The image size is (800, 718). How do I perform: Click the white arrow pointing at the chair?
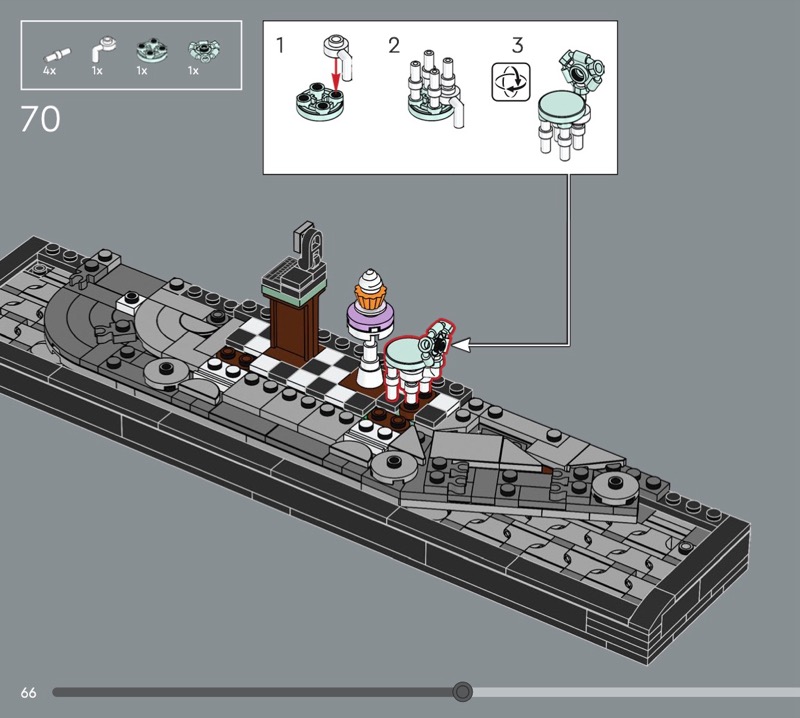coord(461,344)
